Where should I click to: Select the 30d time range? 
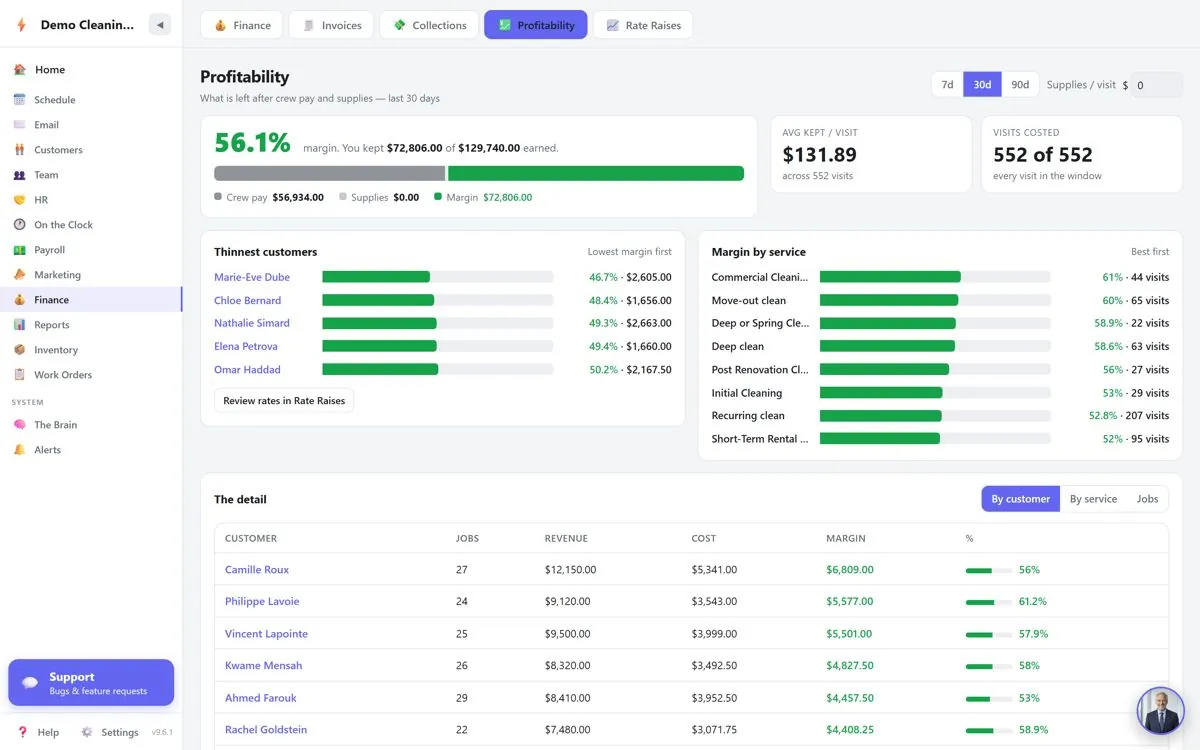click(982, 85)
